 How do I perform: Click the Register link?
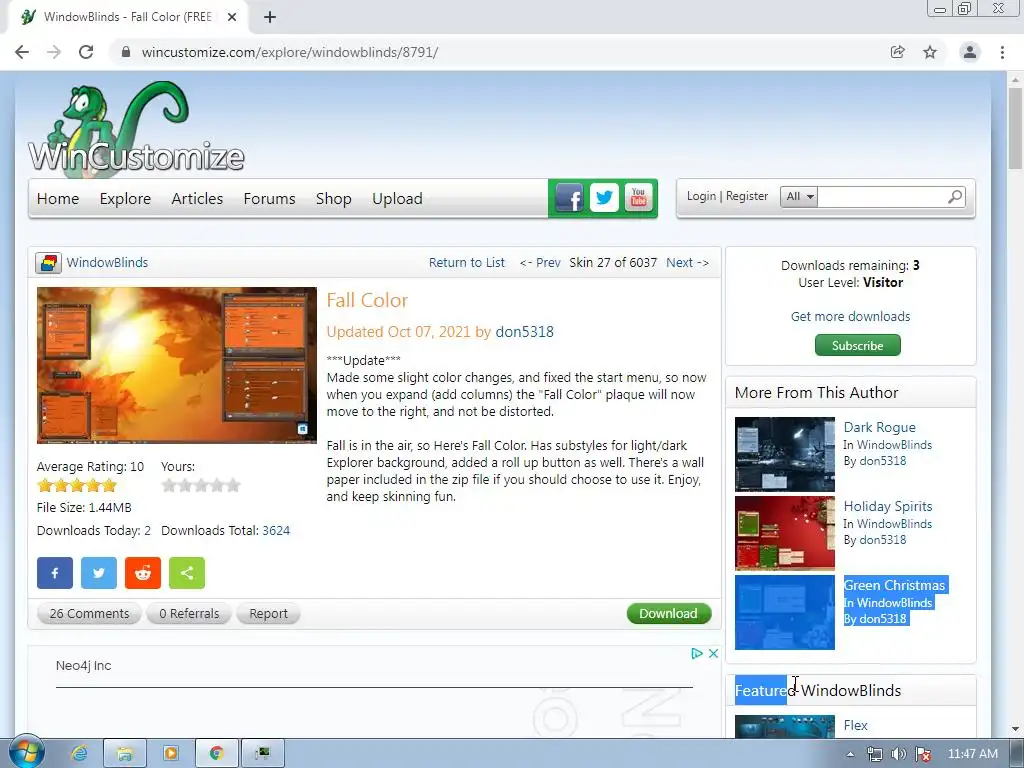[747, 196]
